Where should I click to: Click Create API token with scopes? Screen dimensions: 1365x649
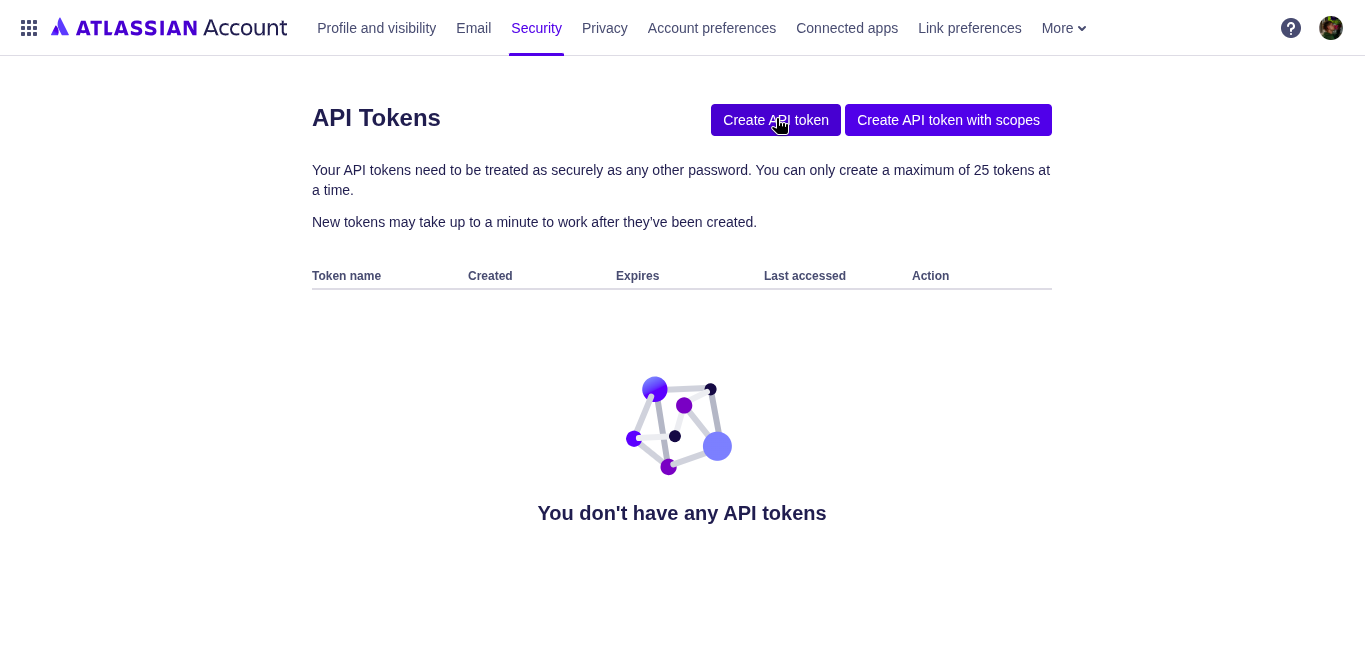pos(948,120)
